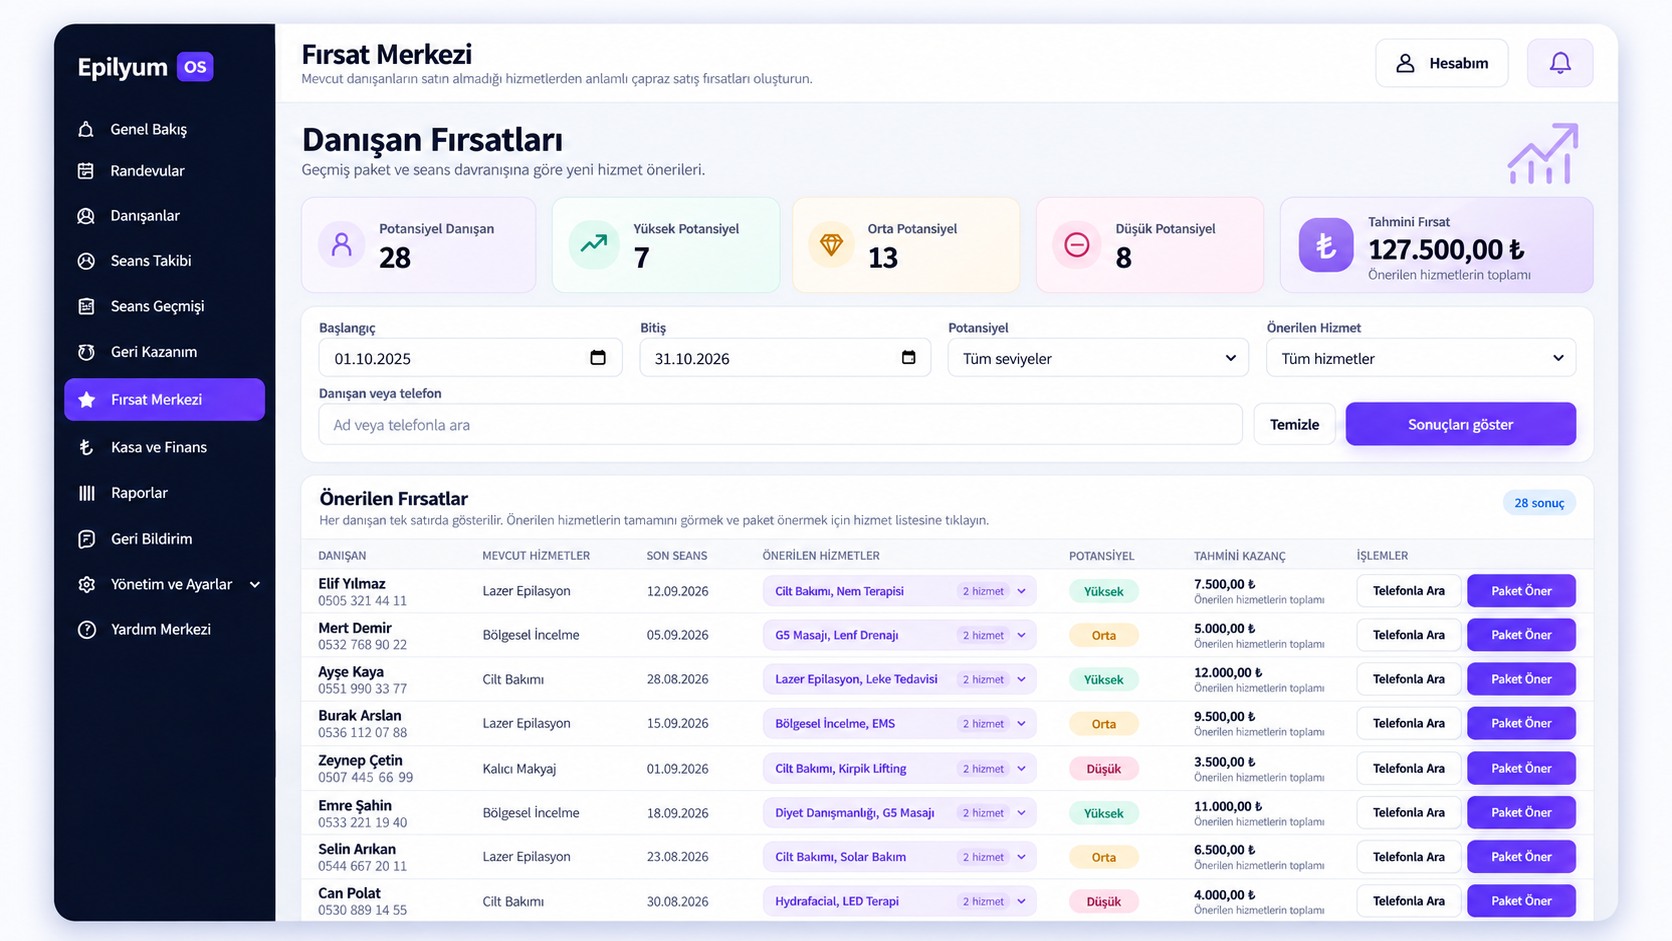Click Telefonla Ara for Selin Arıkan
This screenshot has width=1672, height=941.
pyautogui.click(x=1408, y=857)
